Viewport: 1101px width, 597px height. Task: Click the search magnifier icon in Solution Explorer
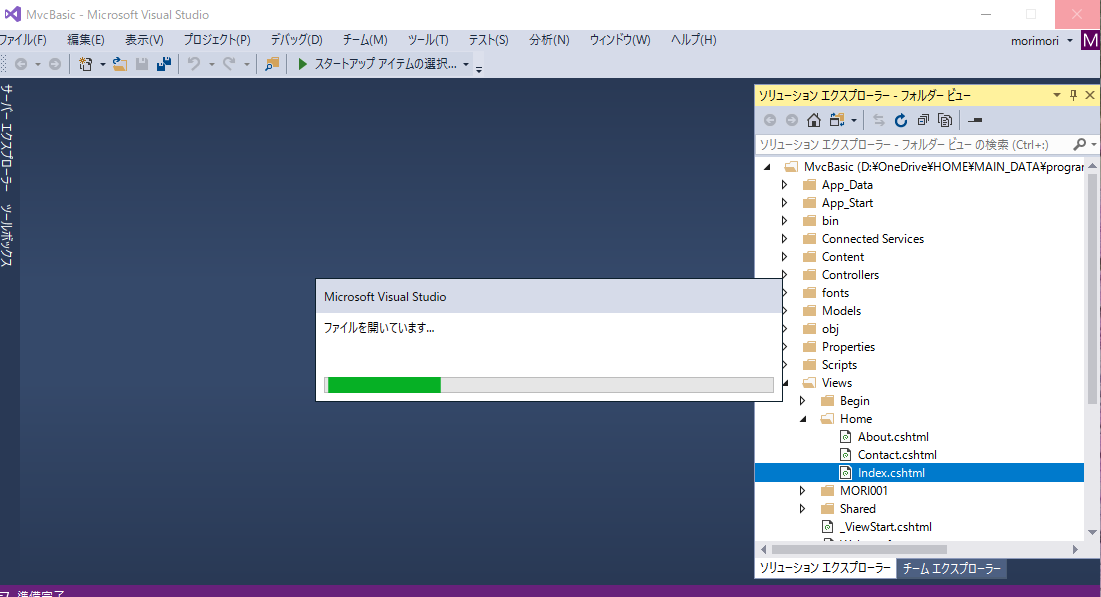click(x=1080, y=144)
